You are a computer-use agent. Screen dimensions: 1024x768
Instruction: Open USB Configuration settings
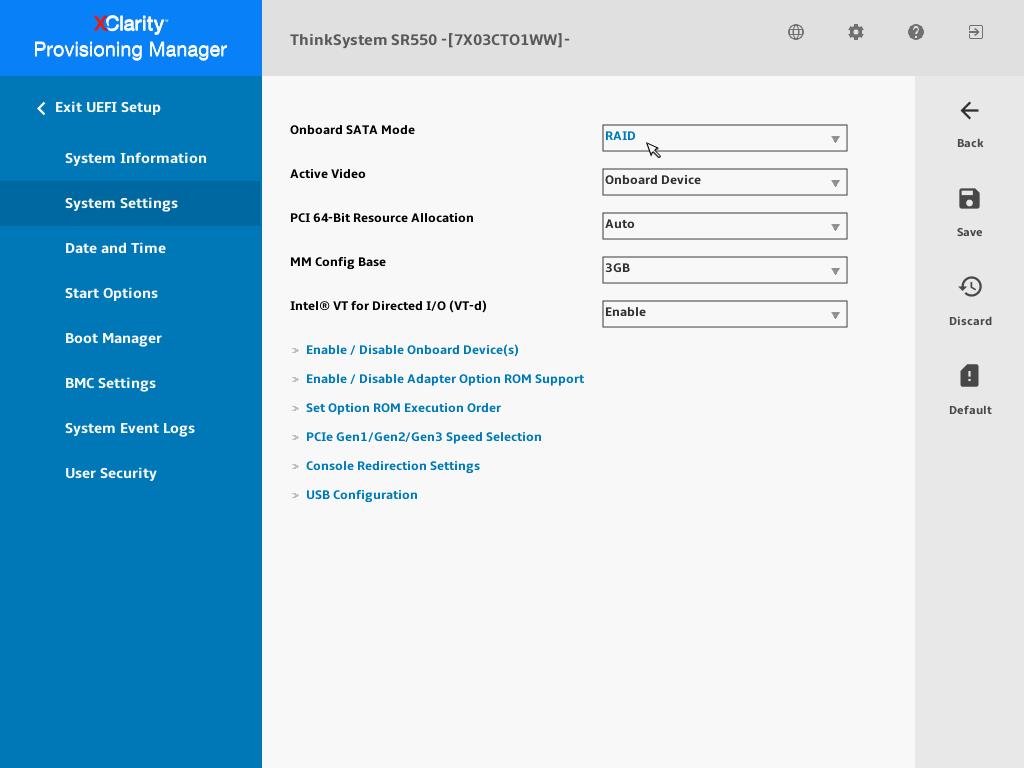[x=362, y=495]
